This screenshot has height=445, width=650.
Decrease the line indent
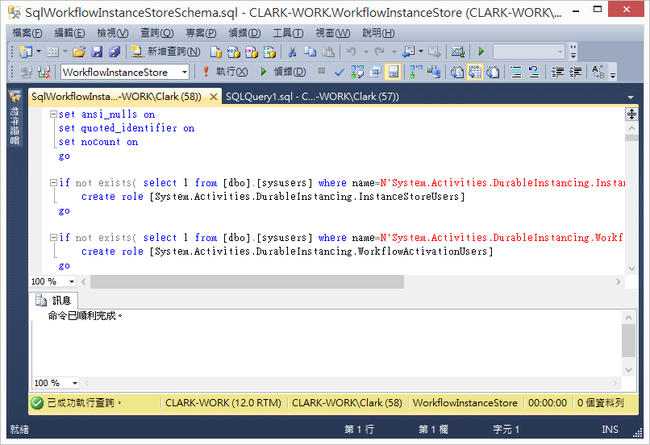557,72
